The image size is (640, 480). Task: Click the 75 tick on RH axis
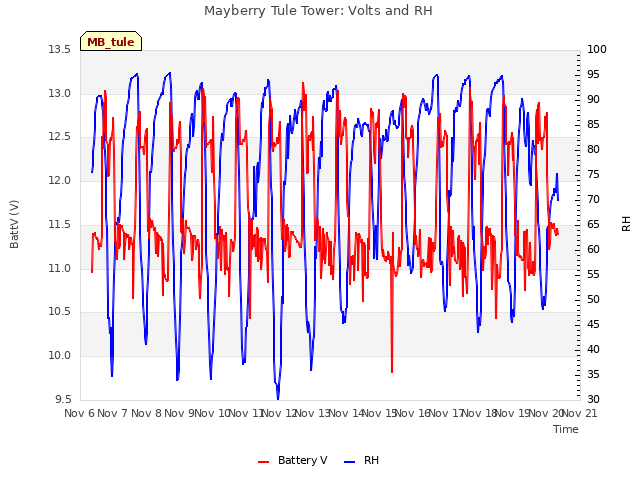click(x=593, y=175)
